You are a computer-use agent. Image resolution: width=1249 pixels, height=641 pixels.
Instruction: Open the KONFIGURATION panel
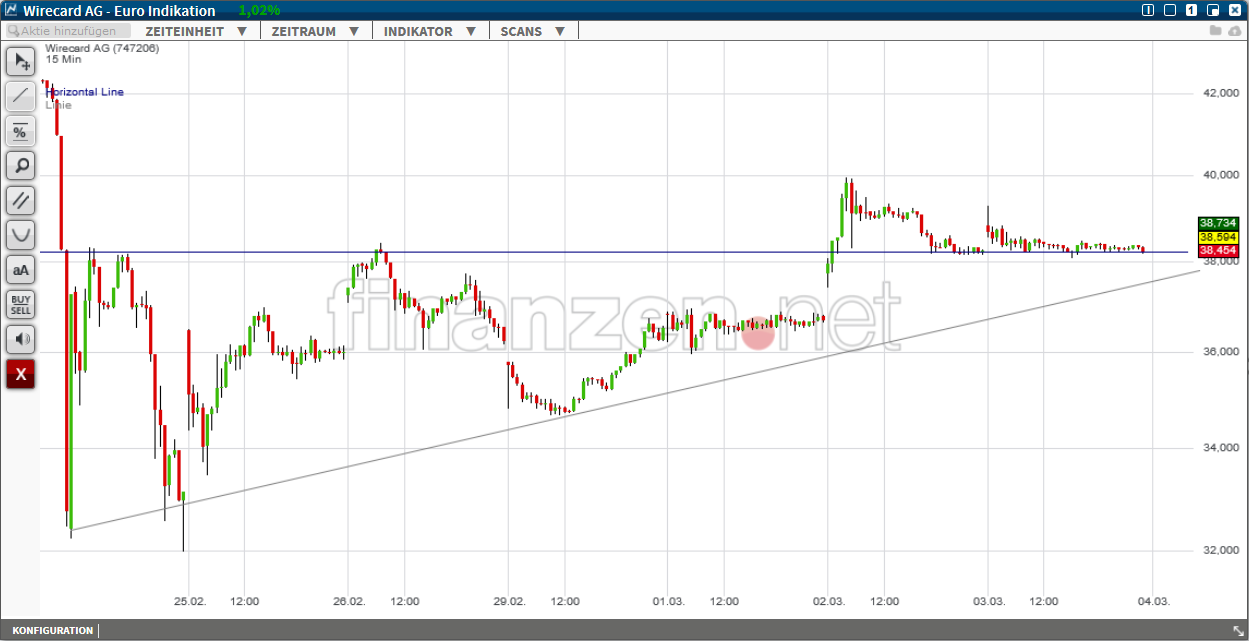coord(52,630)
